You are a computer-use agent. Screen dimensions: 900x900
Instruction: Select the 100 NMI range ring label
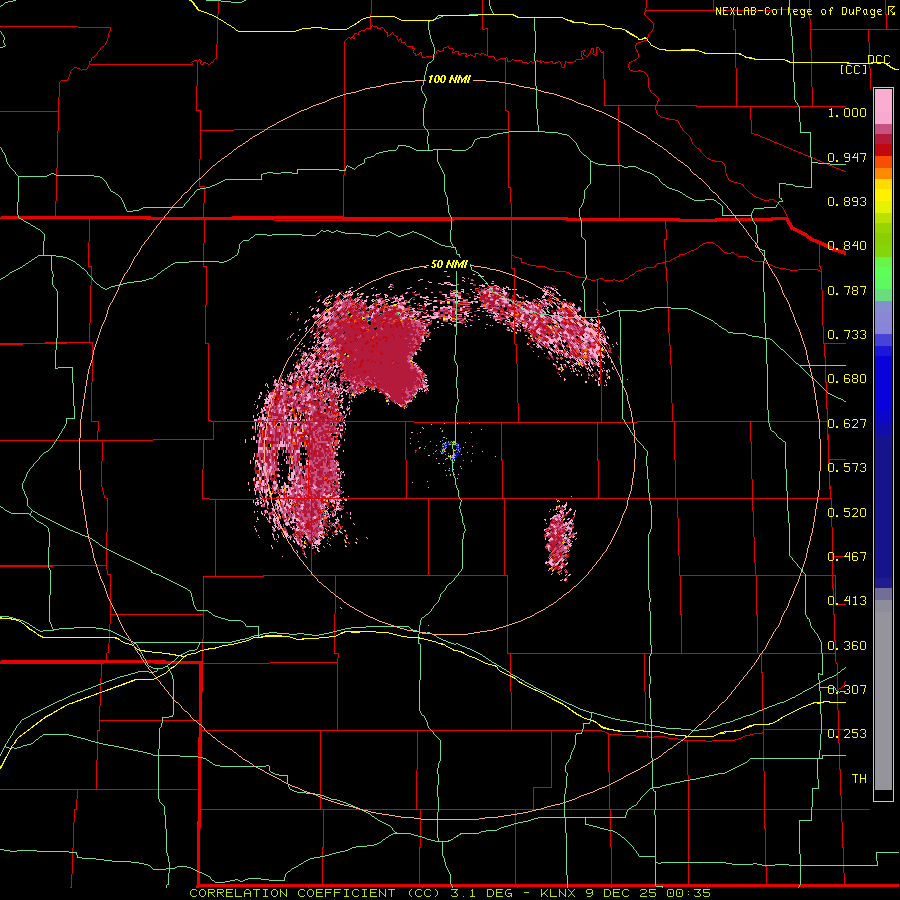tap(449, 79)
